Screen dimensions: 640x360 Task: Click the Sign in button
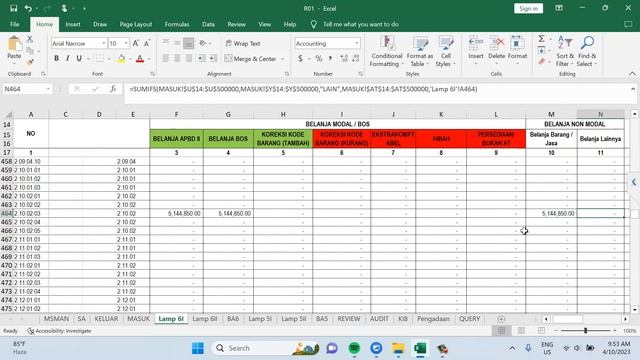(x=528, y=9)
